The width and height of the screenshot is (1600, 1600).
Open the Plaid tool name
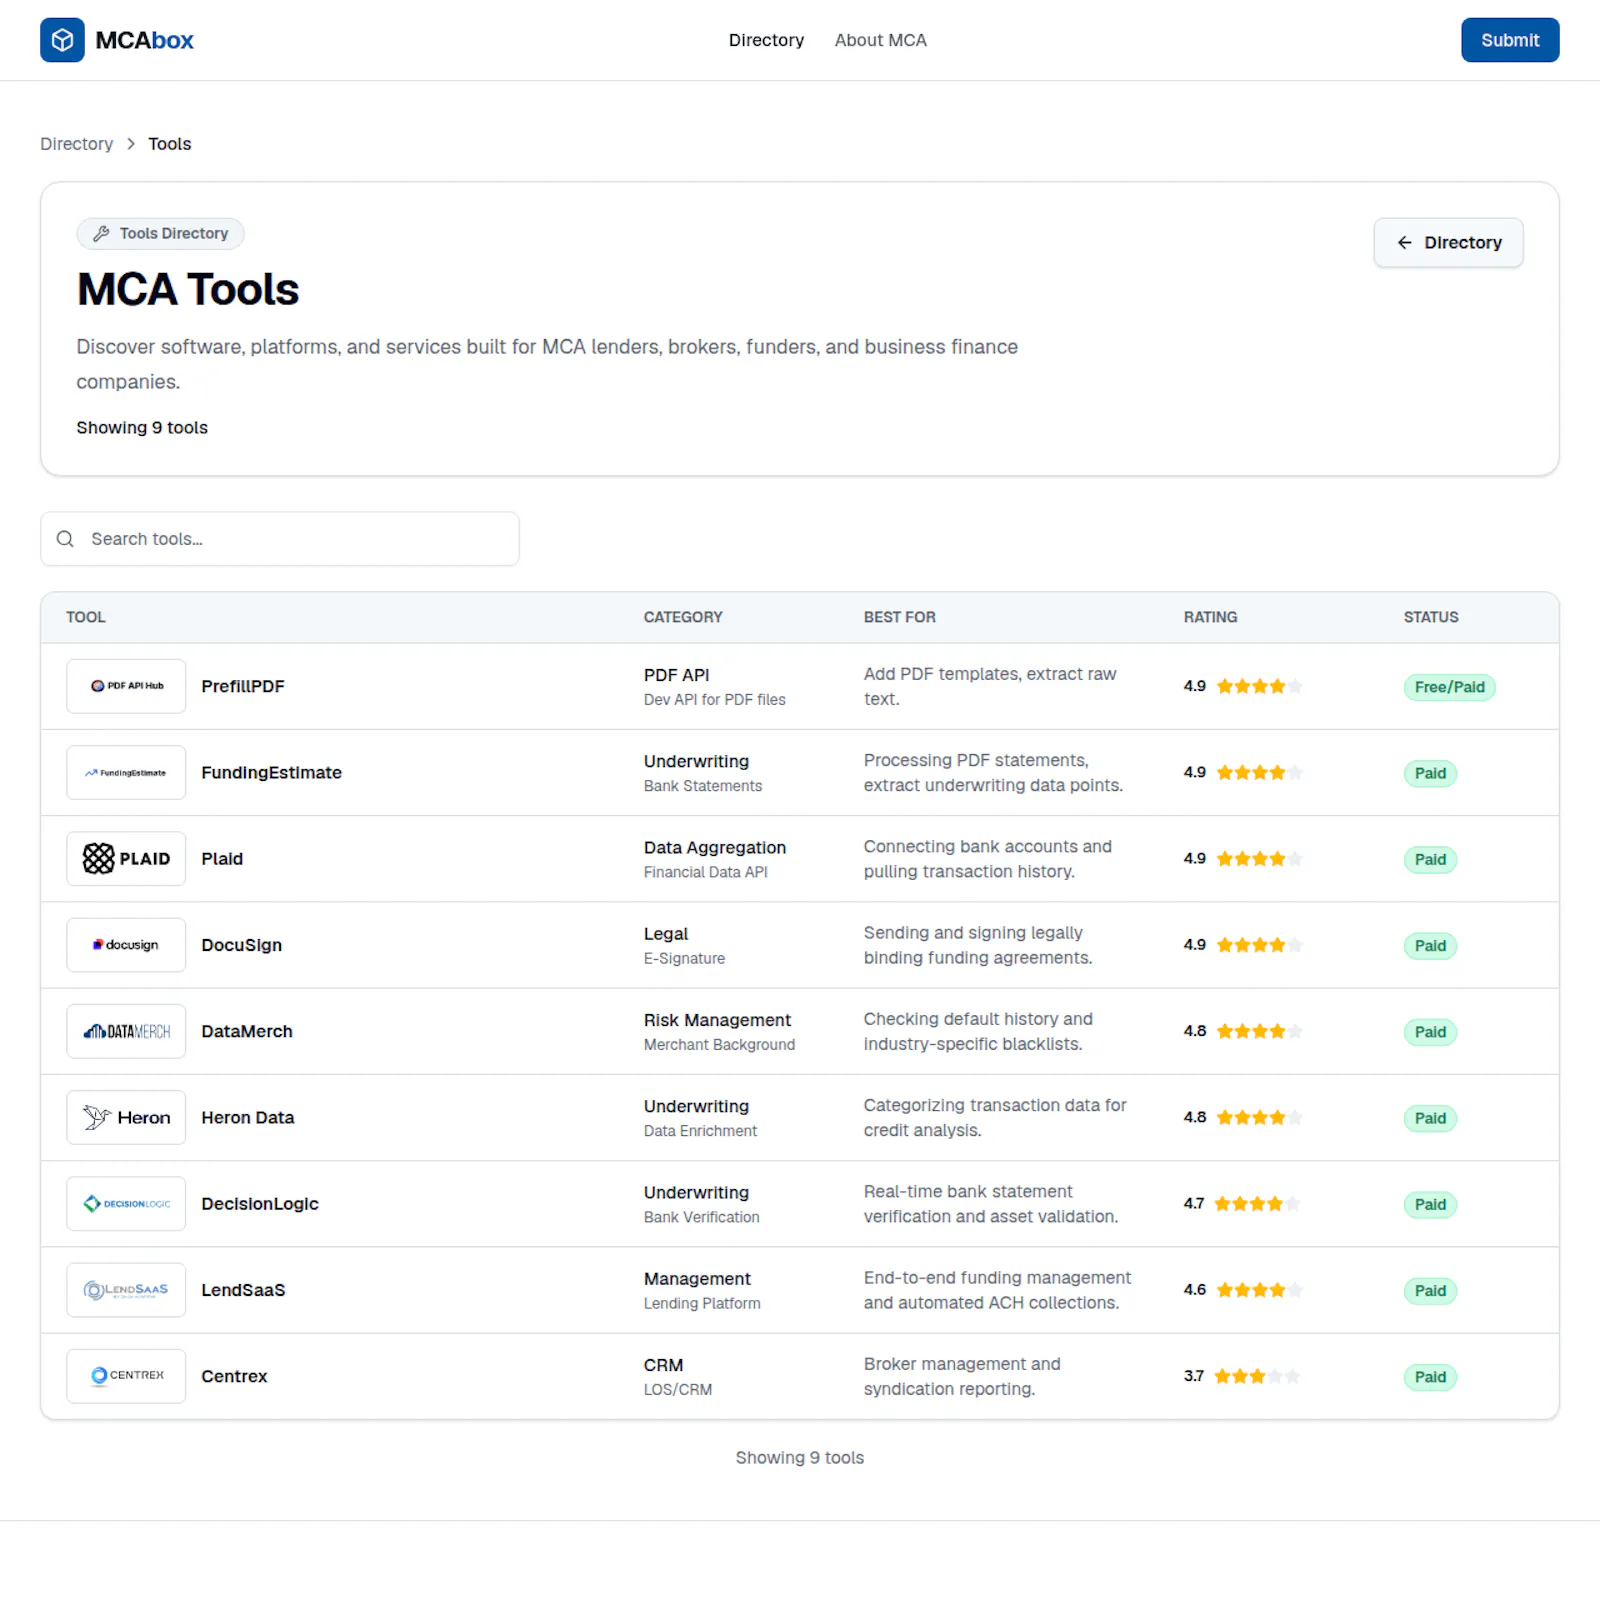pyautogui.click(x=222, y=858)
